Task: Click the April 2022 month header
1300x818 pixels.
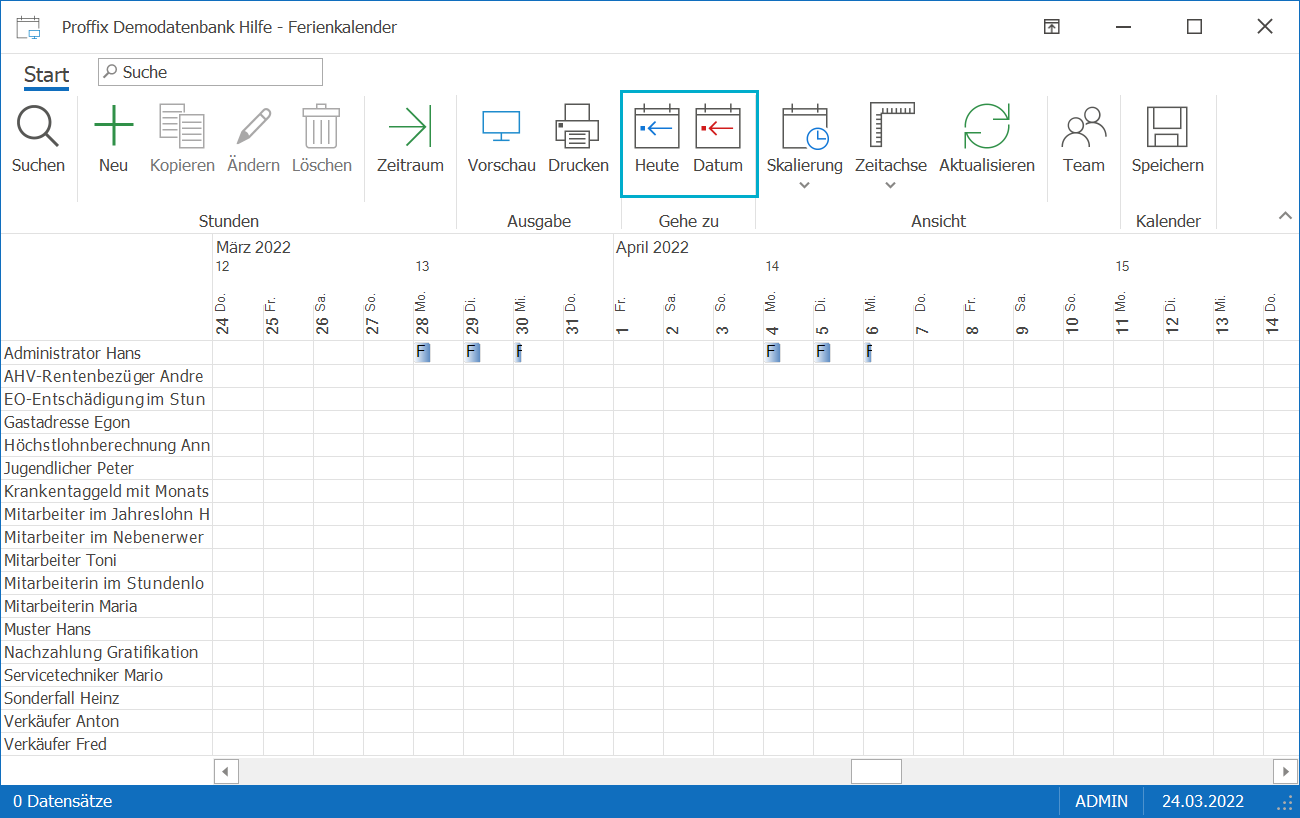Action: [x=652, y=247]
